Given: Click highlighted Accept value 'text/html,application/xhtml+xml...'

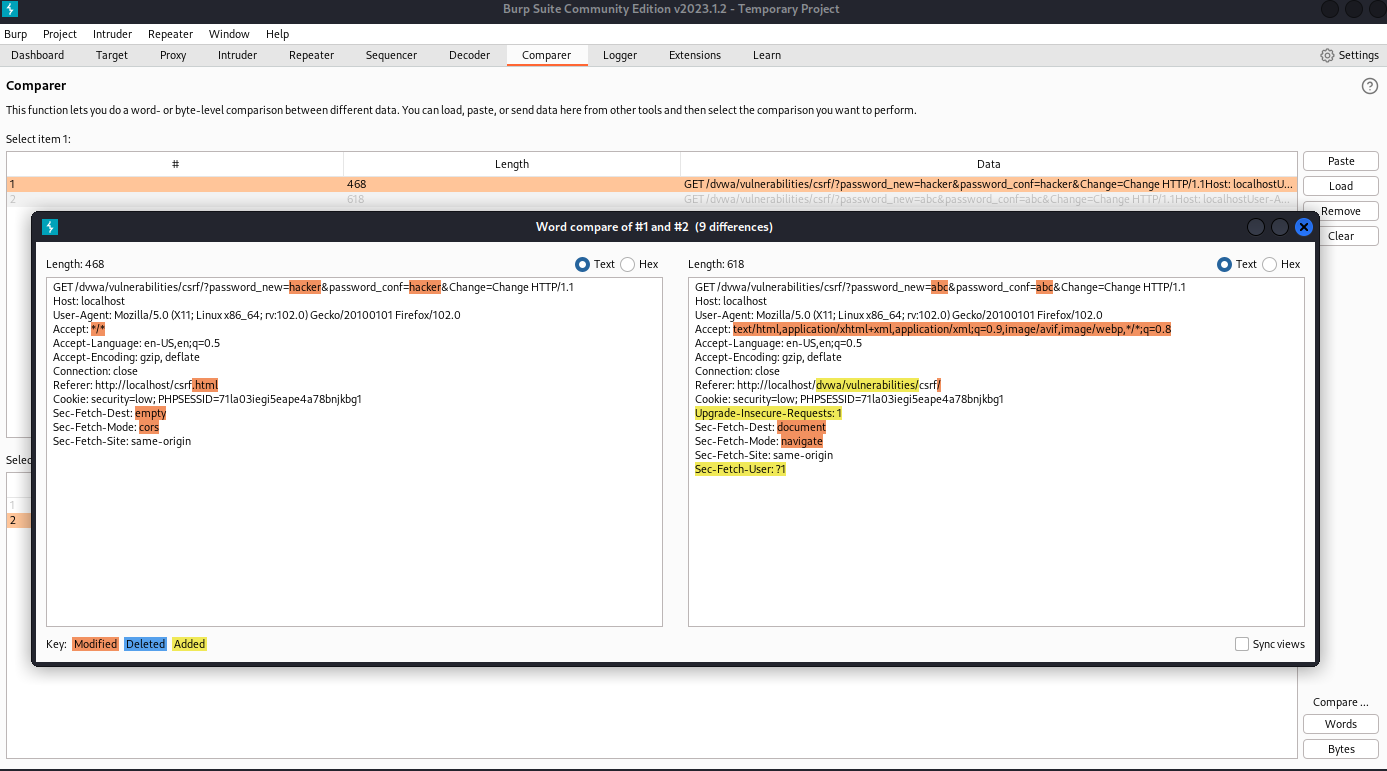Looking at the screenshot, I should pos(951,329).
